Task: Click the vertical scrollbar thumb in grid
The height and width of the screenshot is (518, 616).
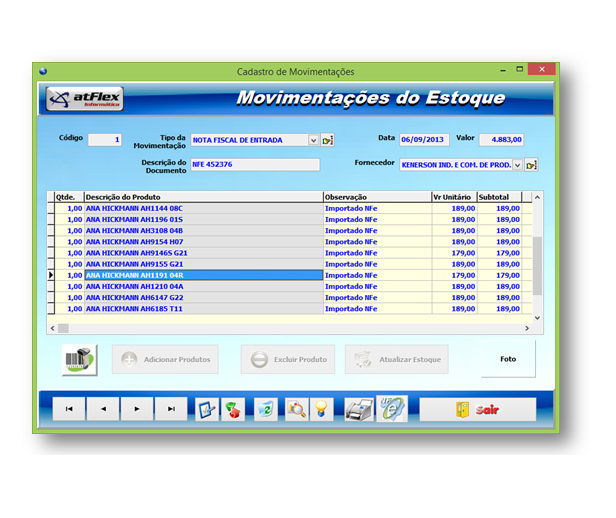Action: [x=537, y=265]
